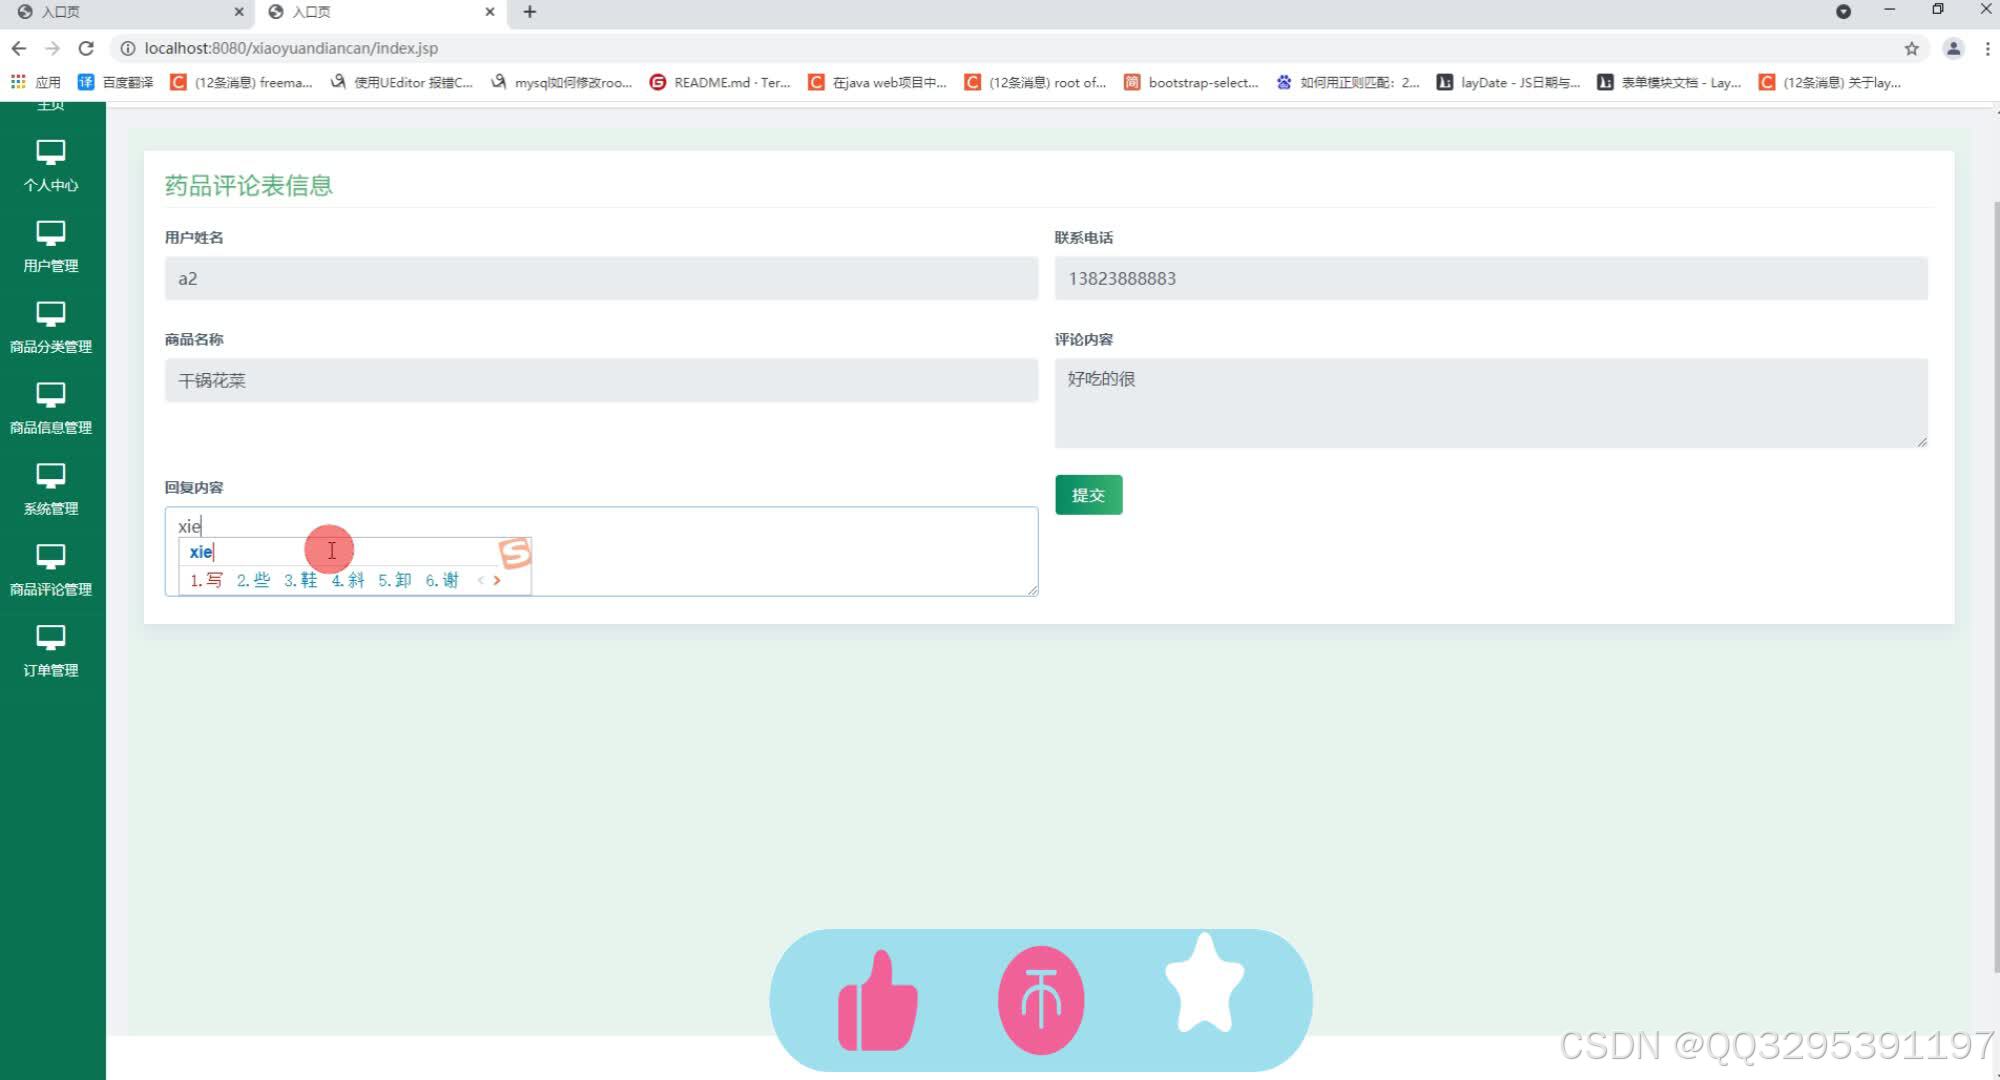Open mysql如何修改roo... bookmark
2000x1080 pixels.
pyautogui.click(x=562, y=82)
